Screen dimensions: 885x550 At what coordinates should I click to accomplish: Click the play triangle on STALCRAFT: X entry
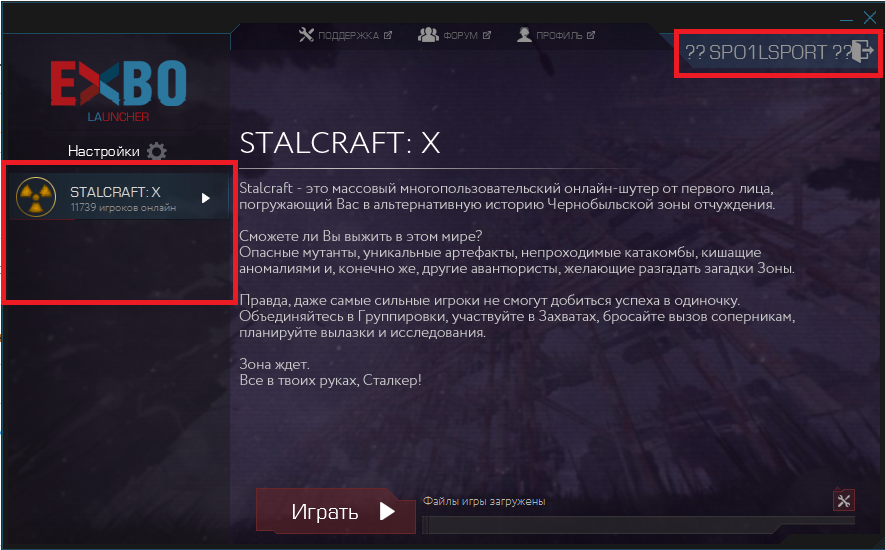coord(206,198)
